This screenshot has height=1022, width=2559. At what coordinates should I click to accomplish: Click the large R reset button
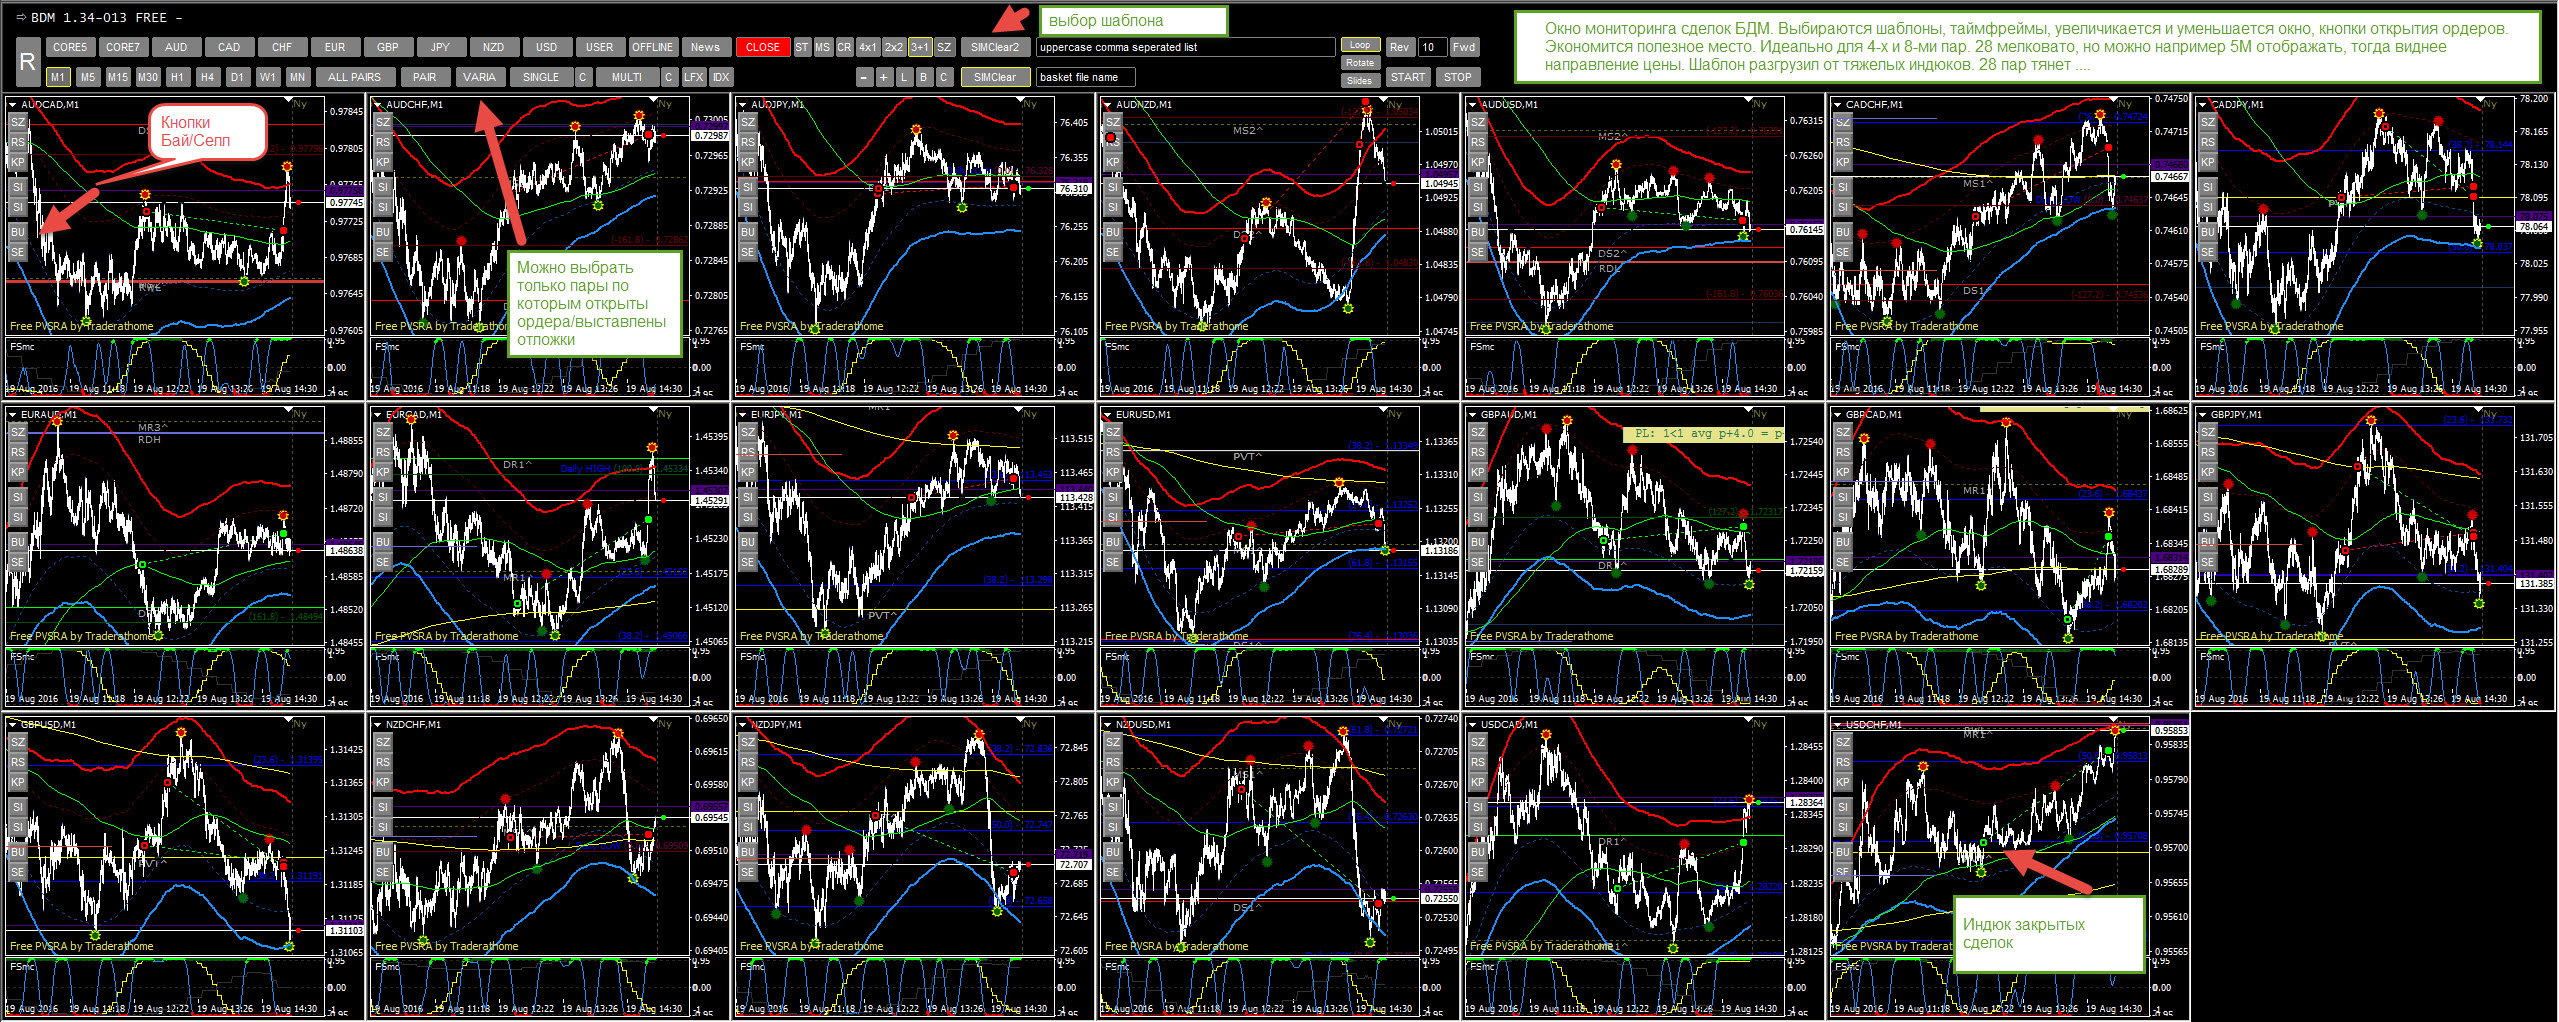[x=28, y=62]
